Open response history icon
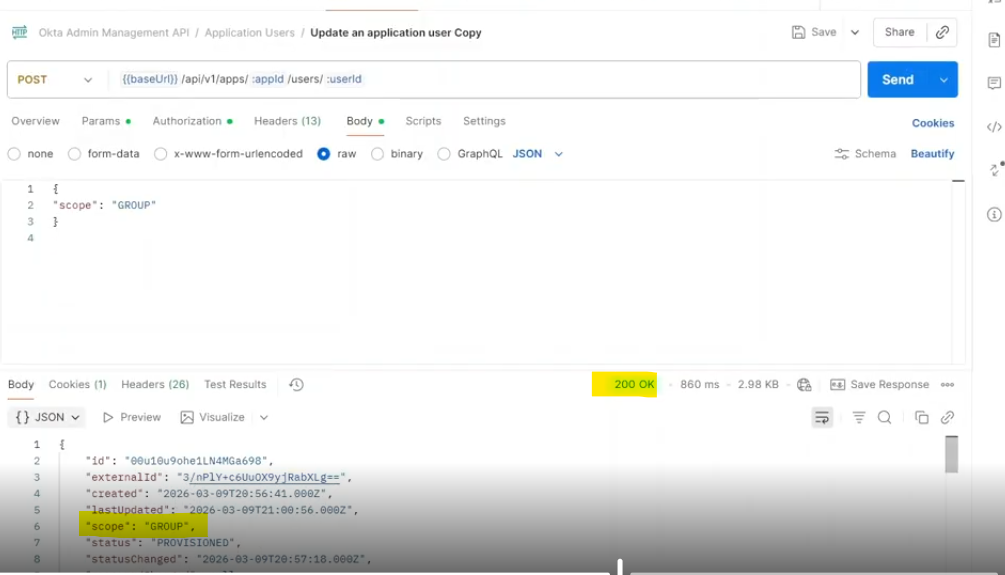 296,385
